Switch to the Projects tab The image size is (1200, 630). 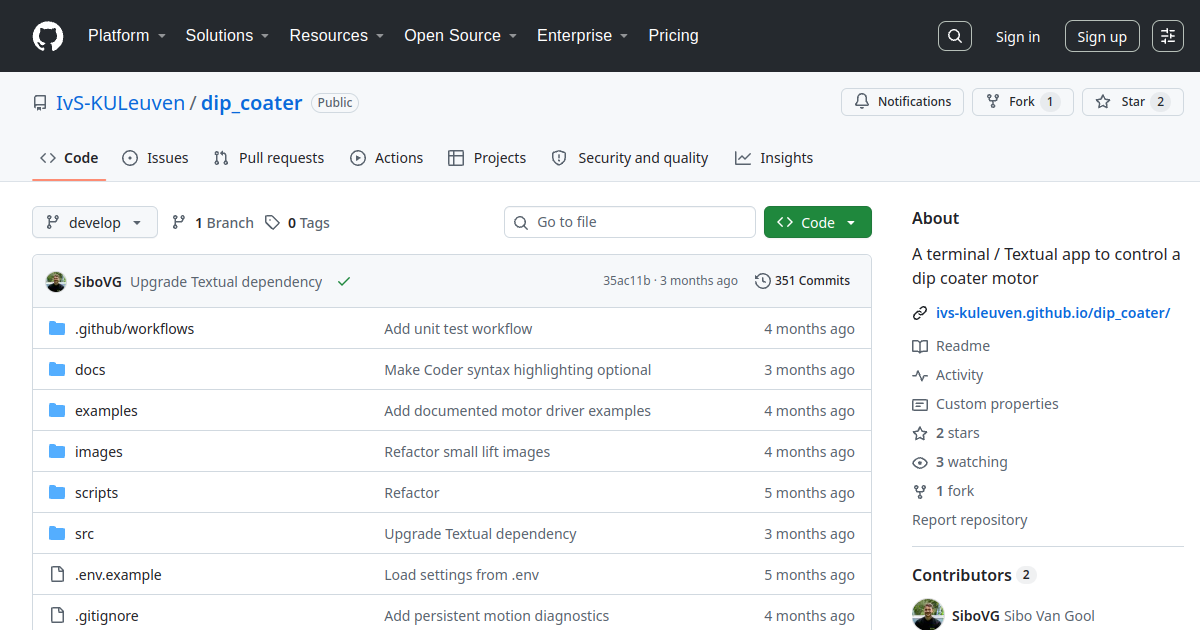pos(487,158)
